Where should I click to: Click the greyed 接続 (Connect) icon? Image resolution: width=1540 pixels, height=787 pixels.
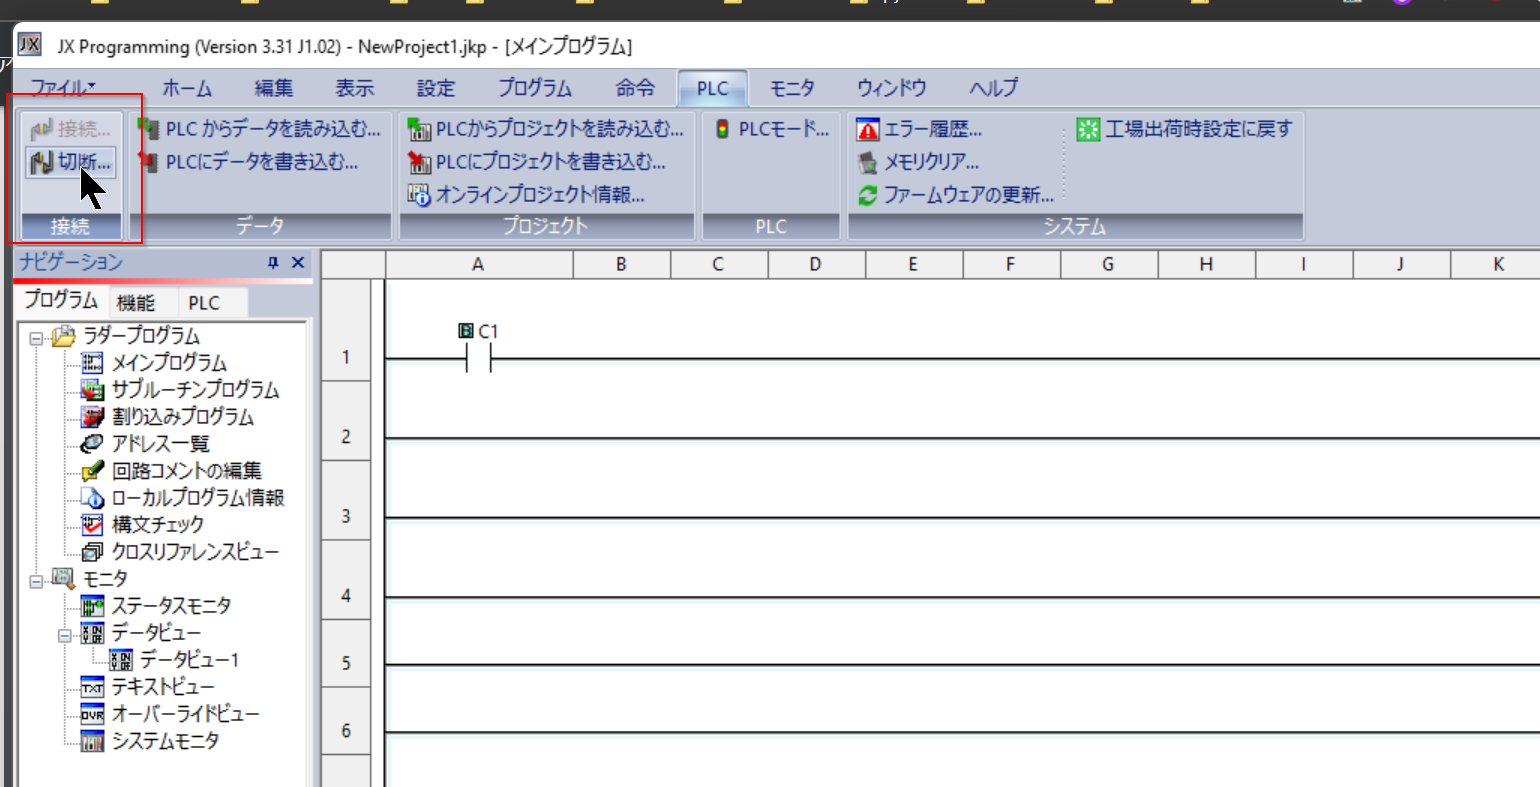(42, 129)
